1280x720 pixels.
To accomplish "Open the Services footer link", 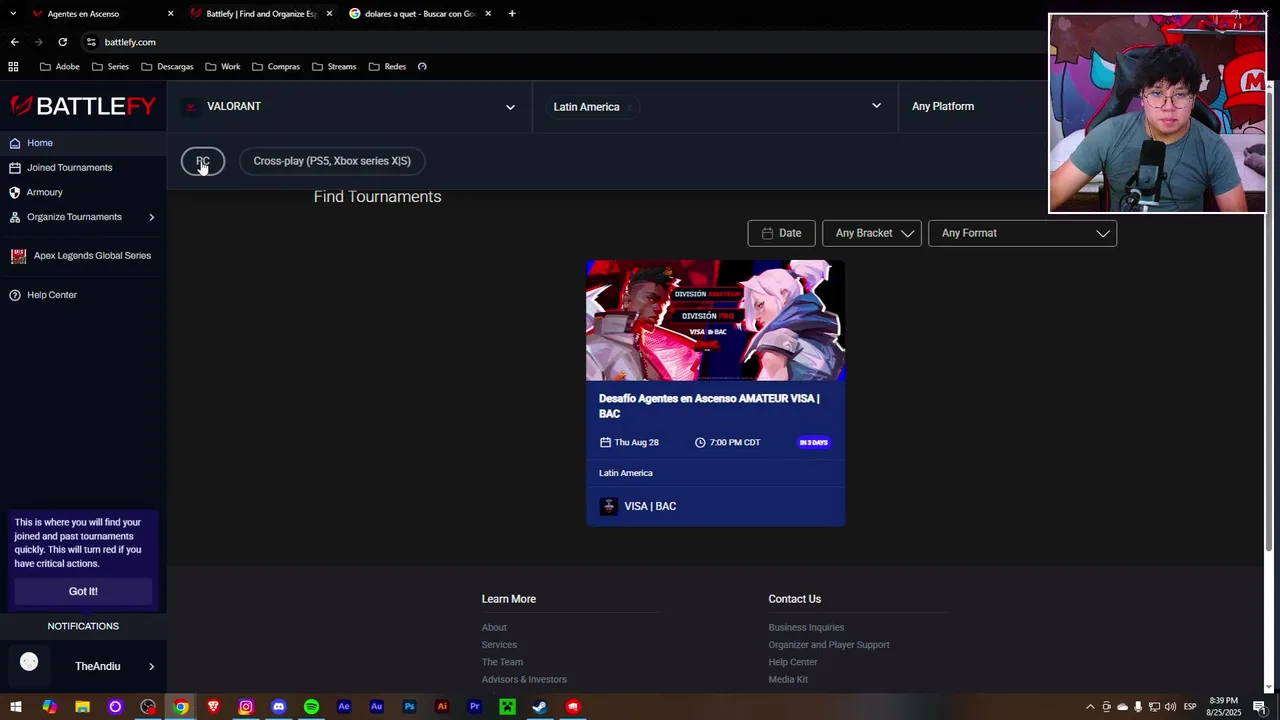I will 499,645.
